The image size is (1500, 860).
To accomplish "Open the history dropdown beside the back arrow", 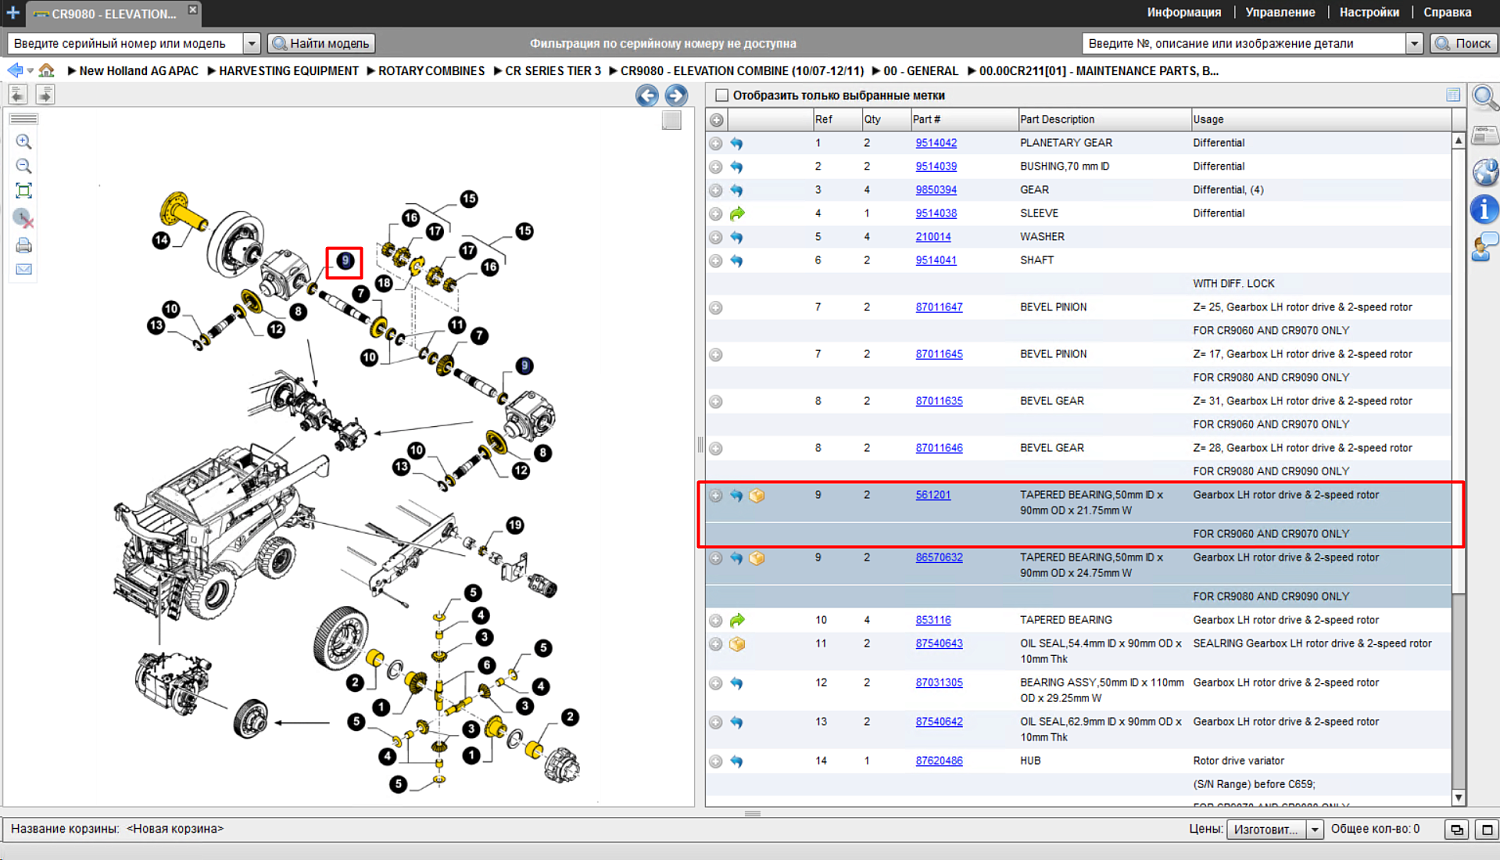I will pyautogui.click(x=30, y=71).
